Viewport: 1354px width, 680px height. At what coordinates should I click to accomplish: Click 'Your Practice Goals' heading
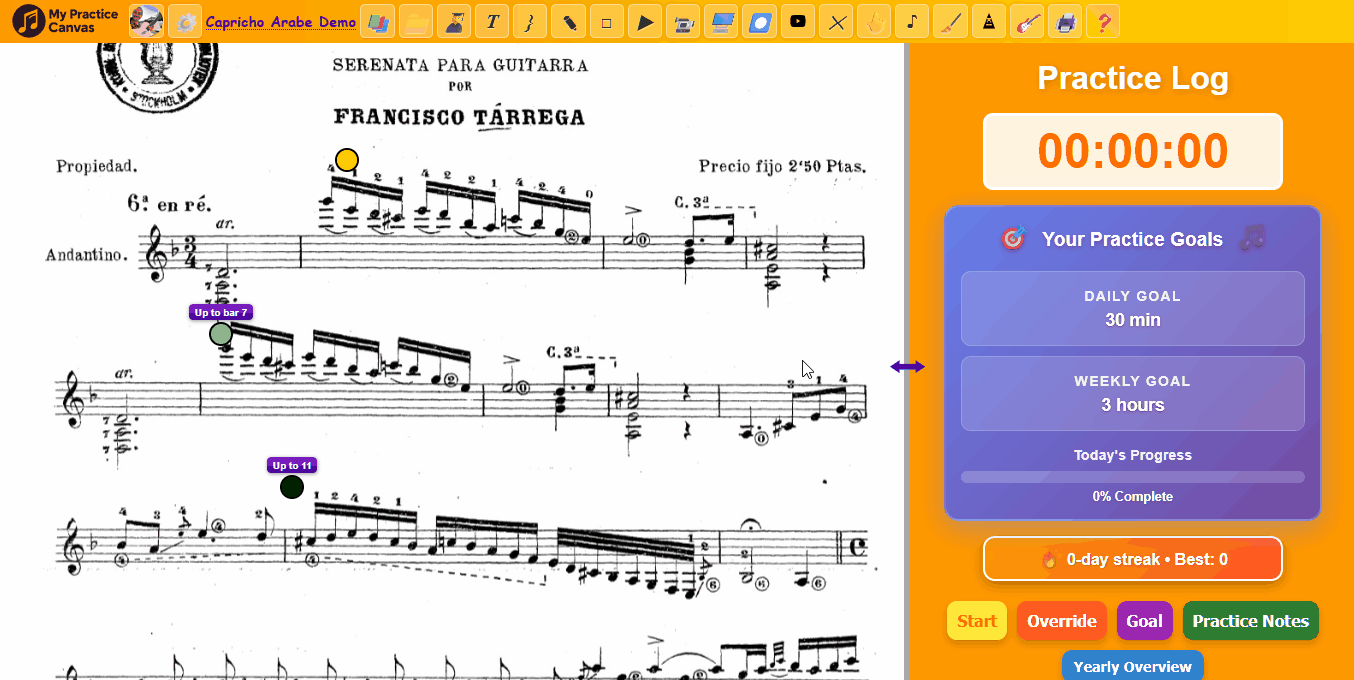[x=1132, y=239]
